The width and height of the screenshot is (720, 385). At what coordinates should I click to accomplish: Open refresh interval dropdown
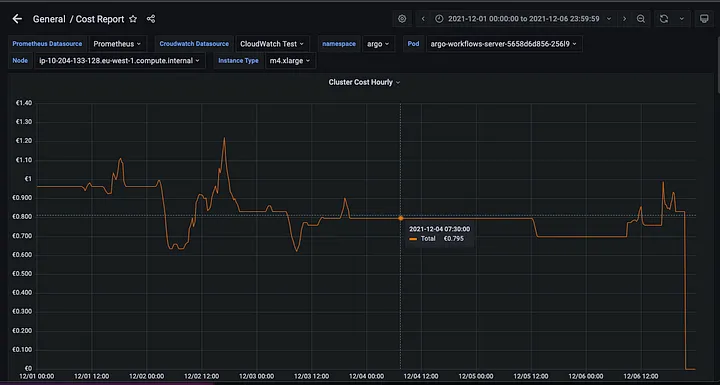tap(681, 19)
